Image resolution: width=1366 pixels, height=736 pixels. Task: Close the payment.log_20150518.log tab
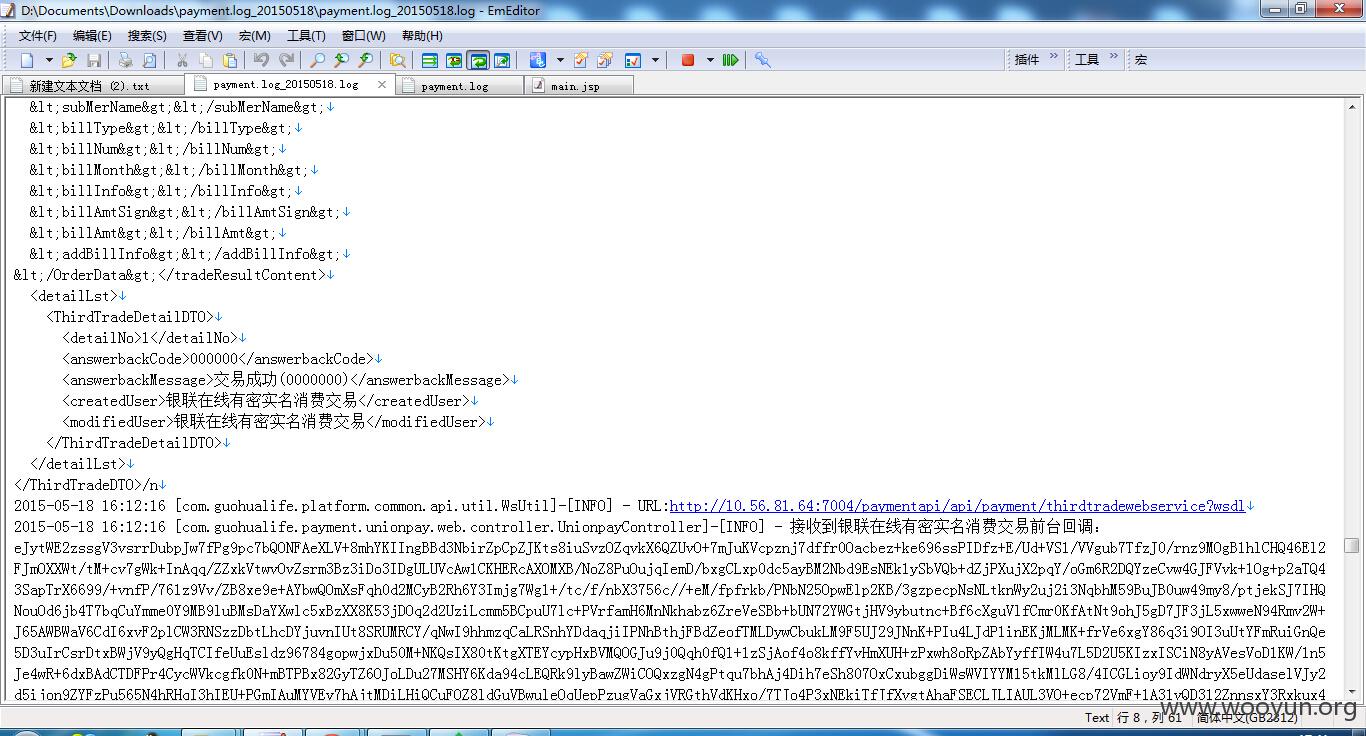[x=382, y=85]
